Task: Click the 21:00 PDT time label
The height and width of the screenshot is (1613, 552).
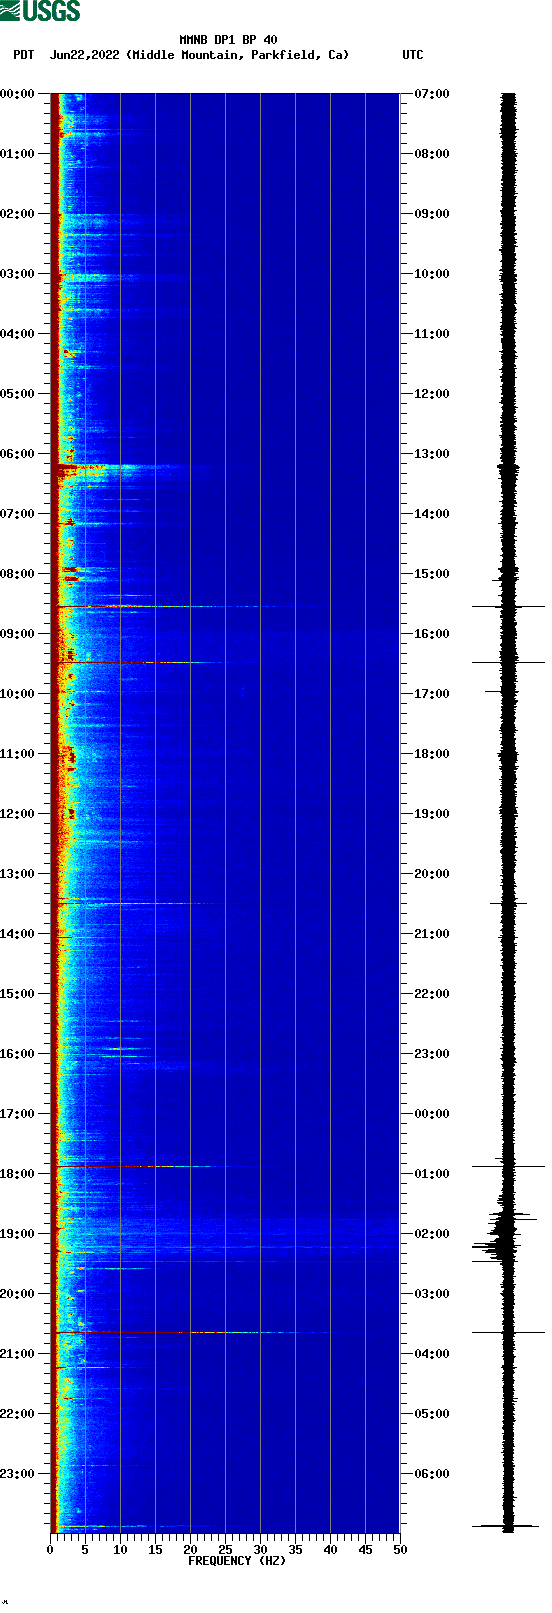Action: click(x=18, y=1354)
